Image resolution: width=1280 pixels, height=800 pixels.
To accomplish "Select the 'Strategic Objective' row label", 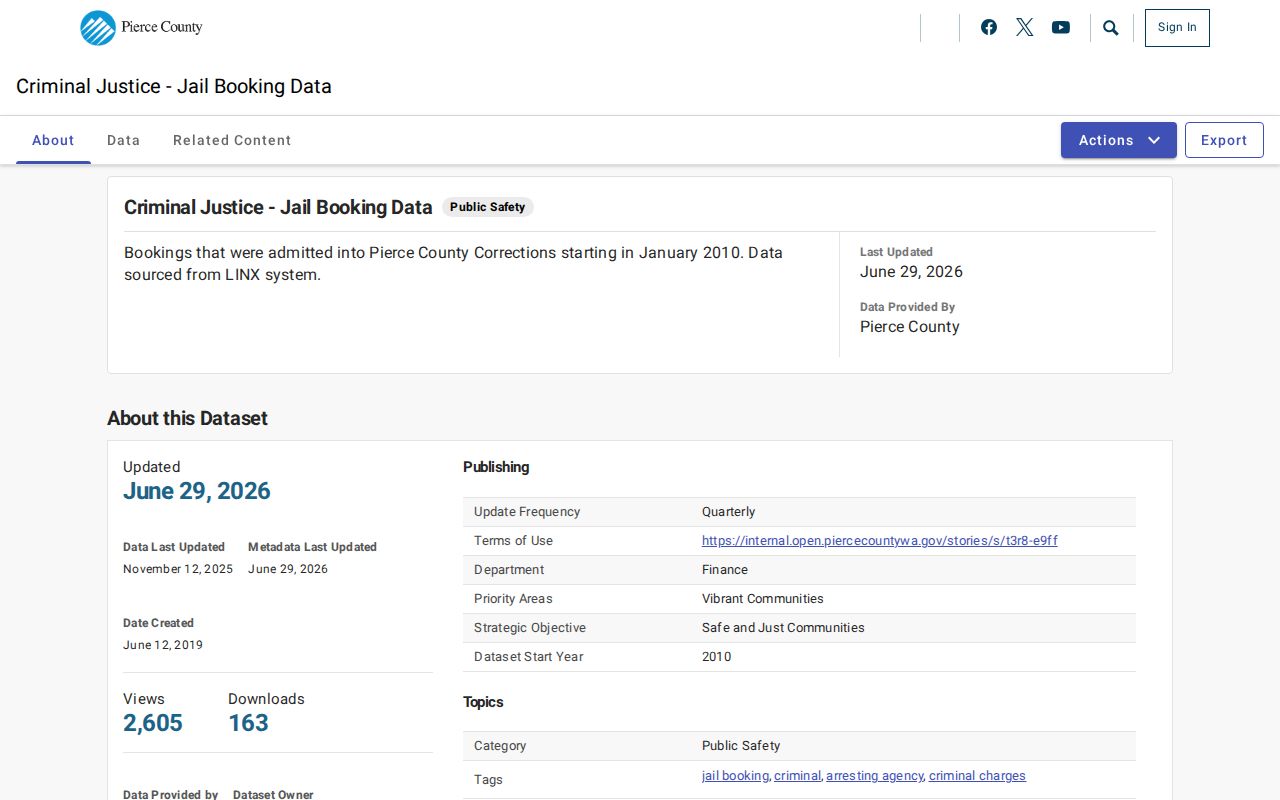I will click(530, 628).
